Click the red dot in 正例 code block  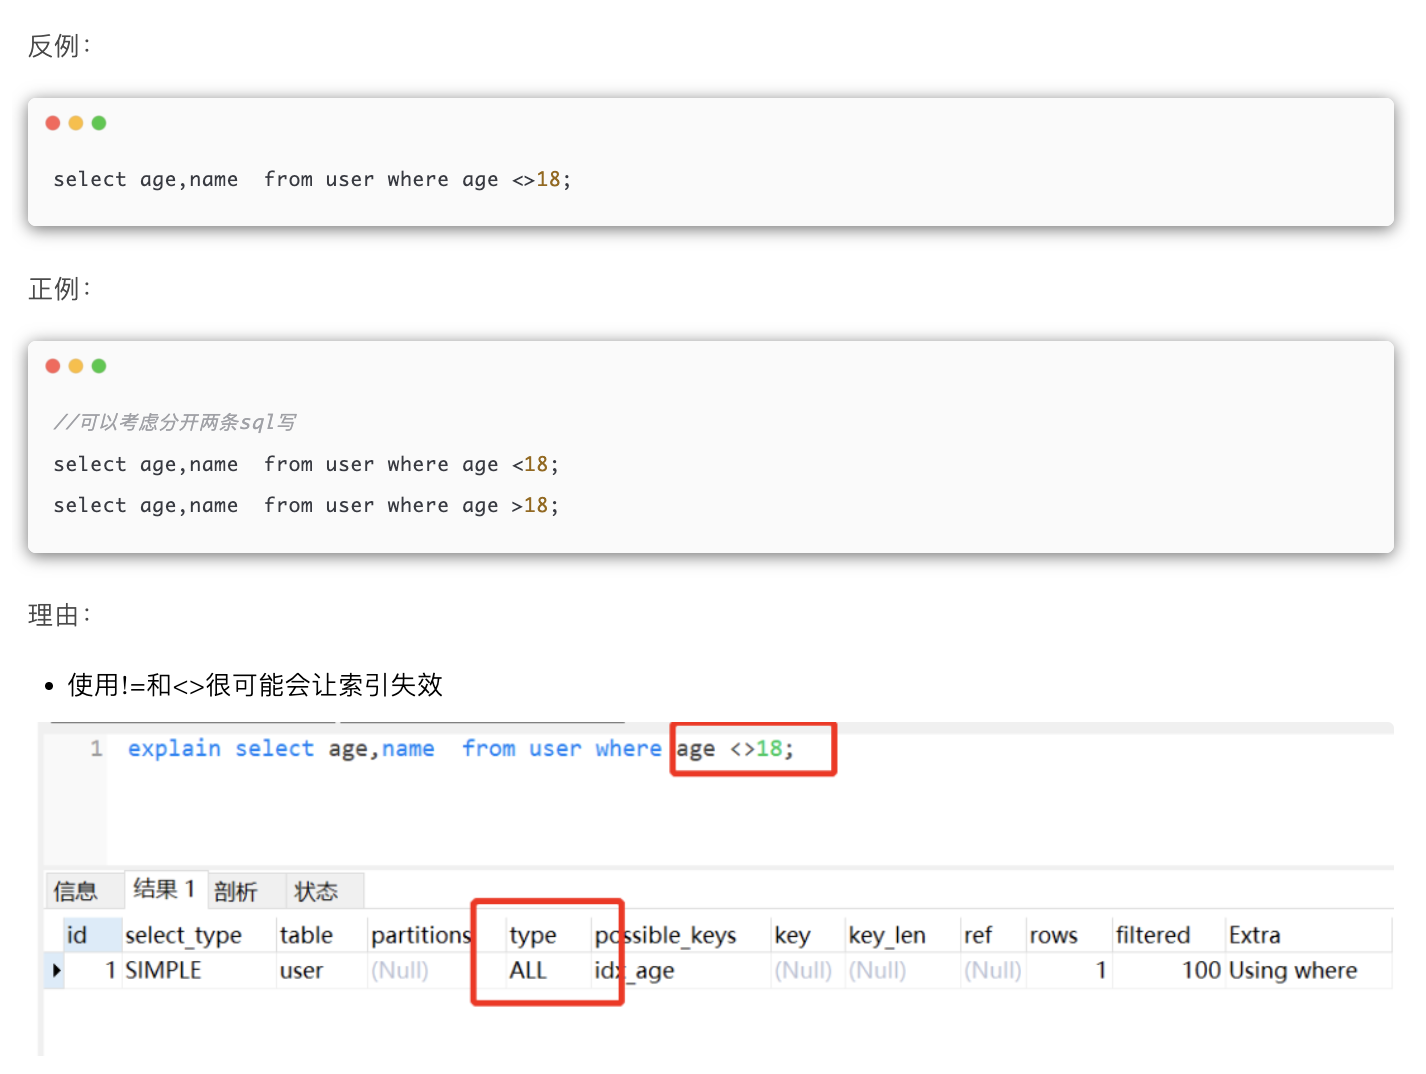coord(53,366)
